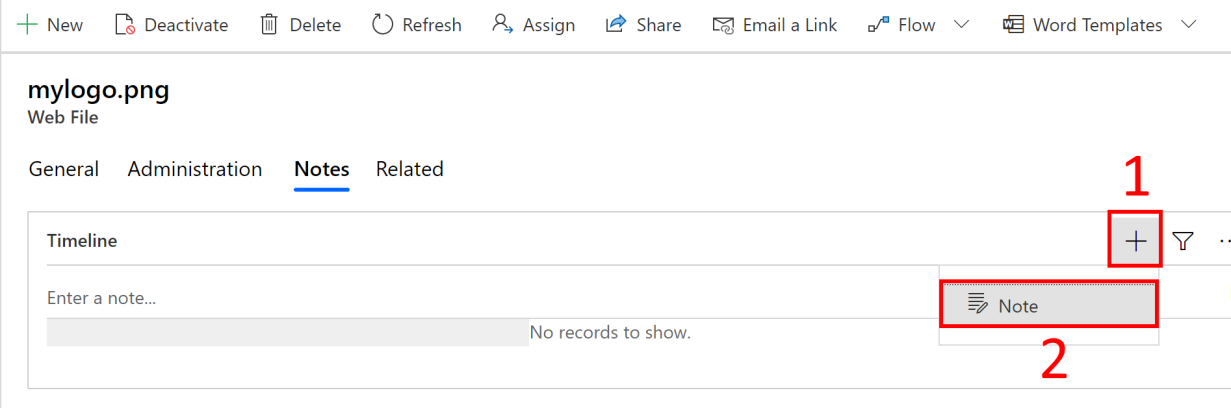Click the timeline plus add button
1231x408 pixels.
click(1135, 241)
